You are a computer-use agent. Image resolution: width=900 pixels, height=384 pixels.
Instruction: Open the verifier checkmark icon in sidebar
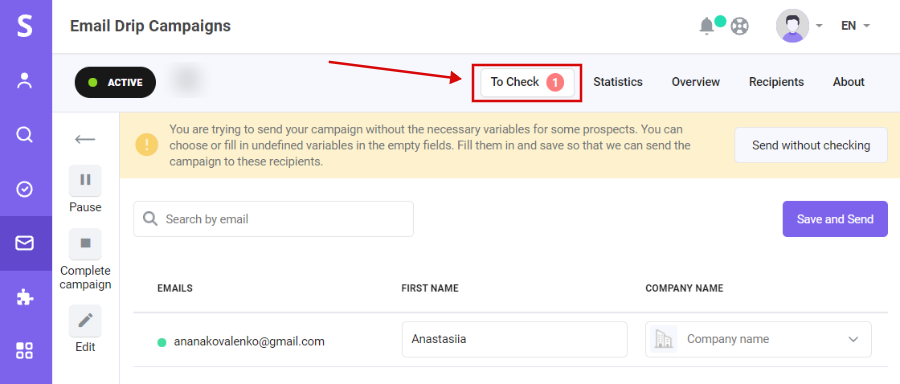pyautogui.click(x=25, y=189)
